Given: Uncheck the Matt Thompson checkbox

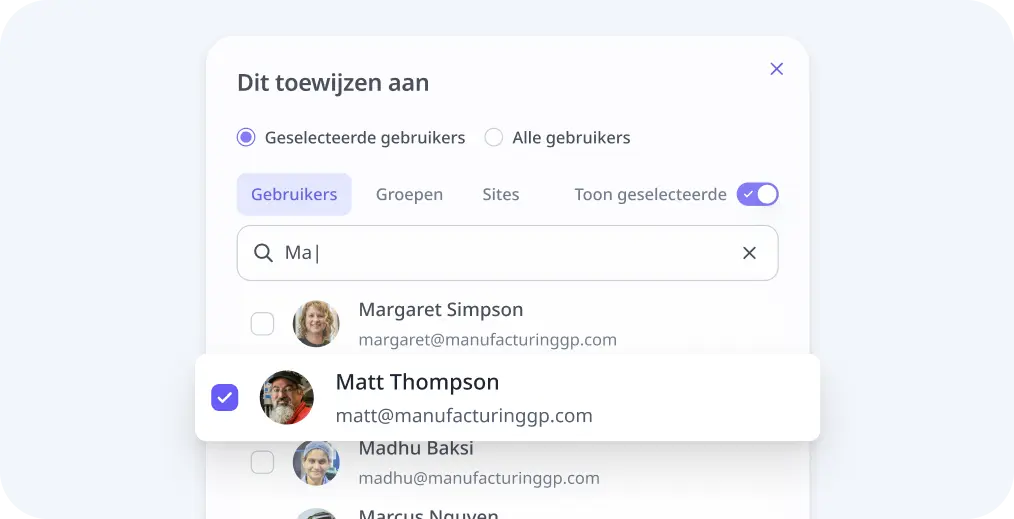Looking at the screenshot, I should point(225,397).
